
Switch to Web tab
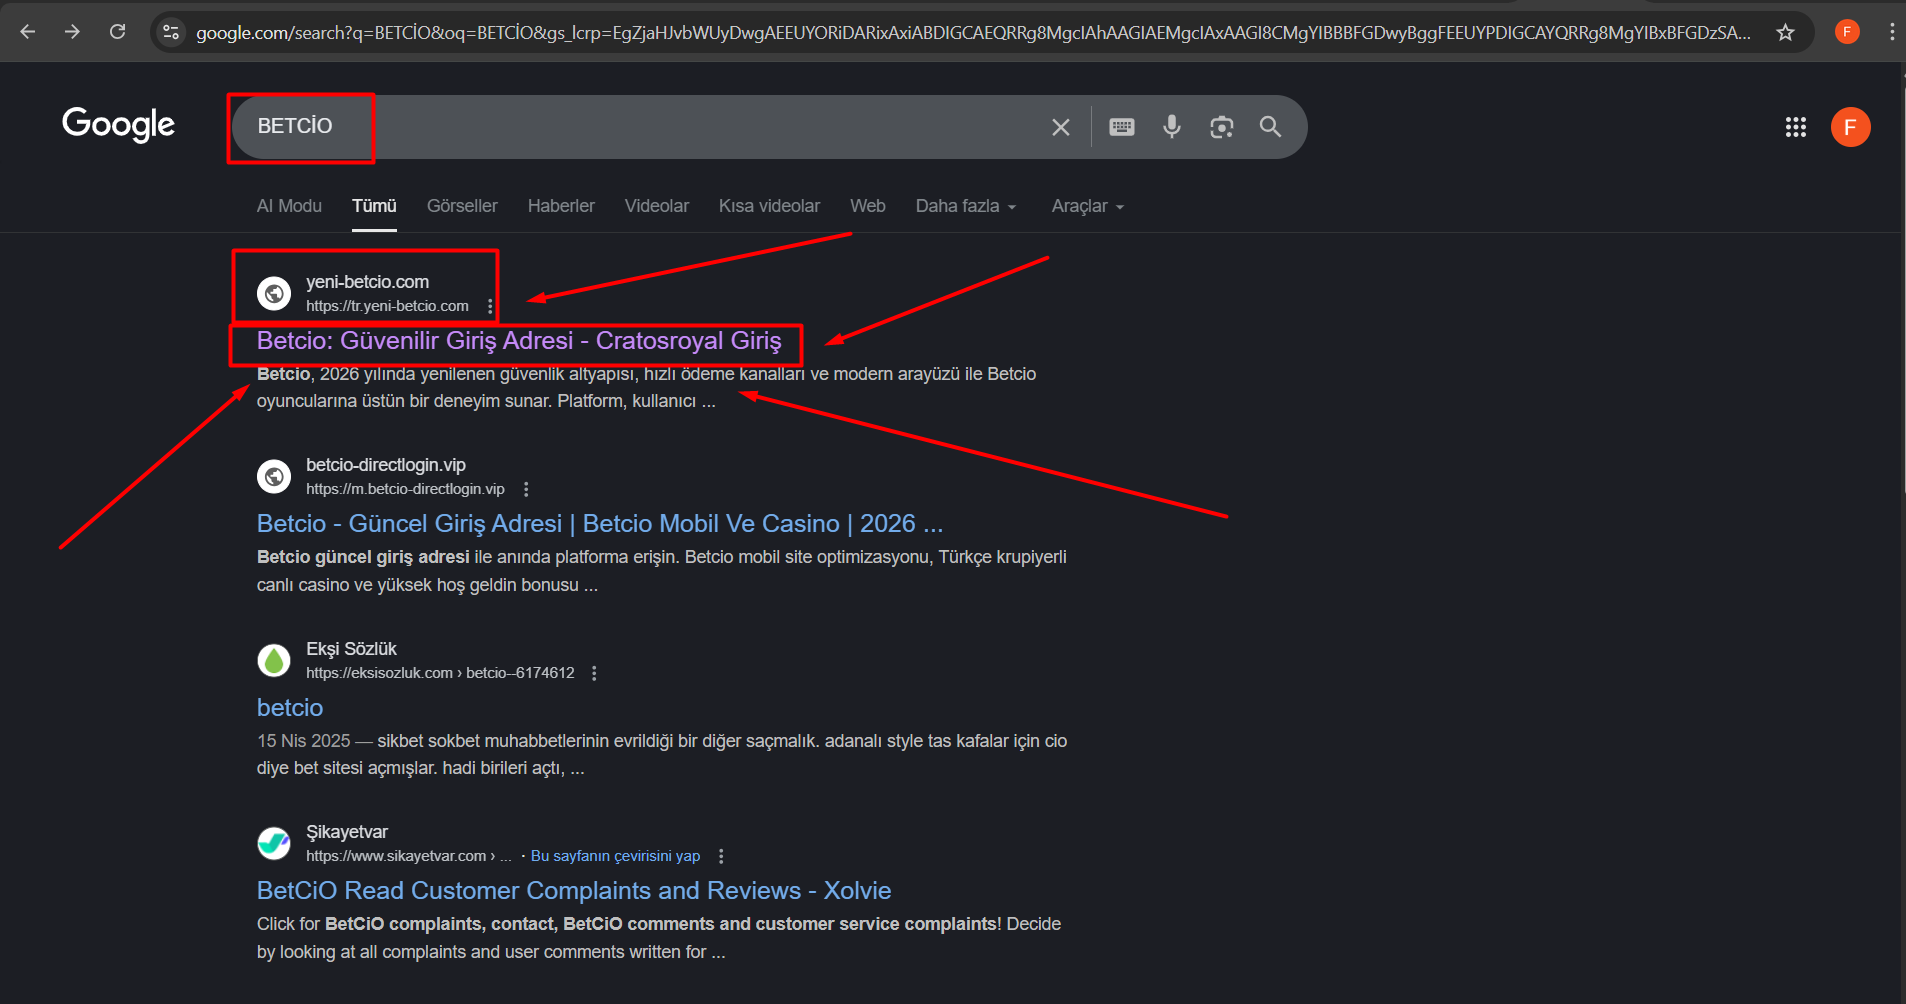click(868, 206)
